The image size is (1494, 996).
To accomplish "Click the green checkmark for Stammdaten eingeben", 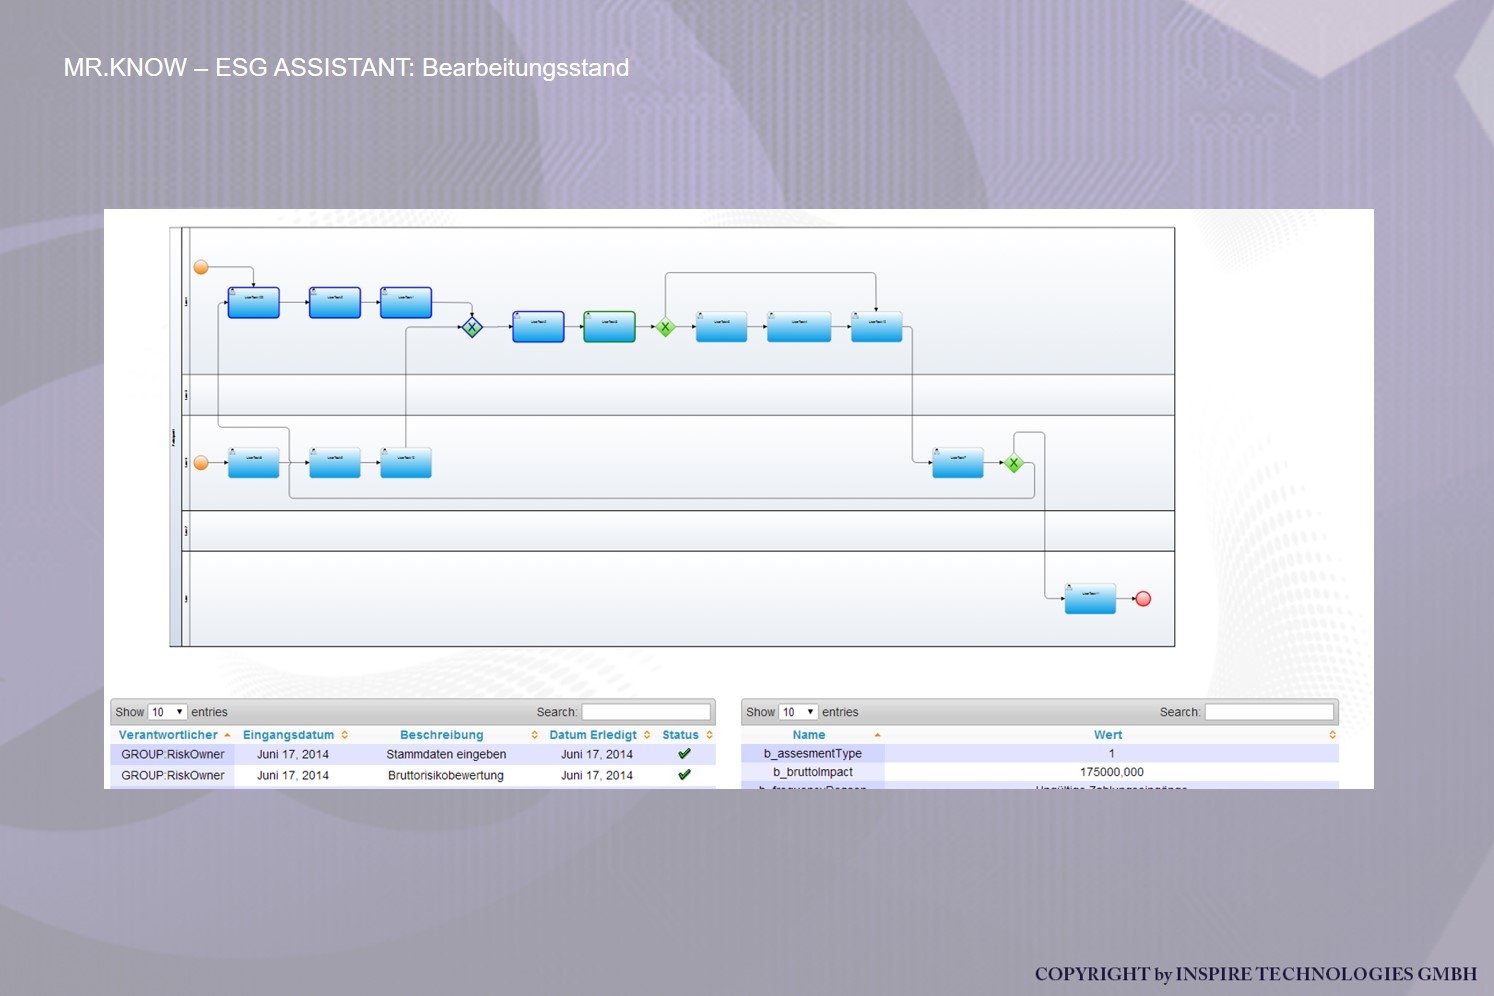I will (x=685, y=754).
